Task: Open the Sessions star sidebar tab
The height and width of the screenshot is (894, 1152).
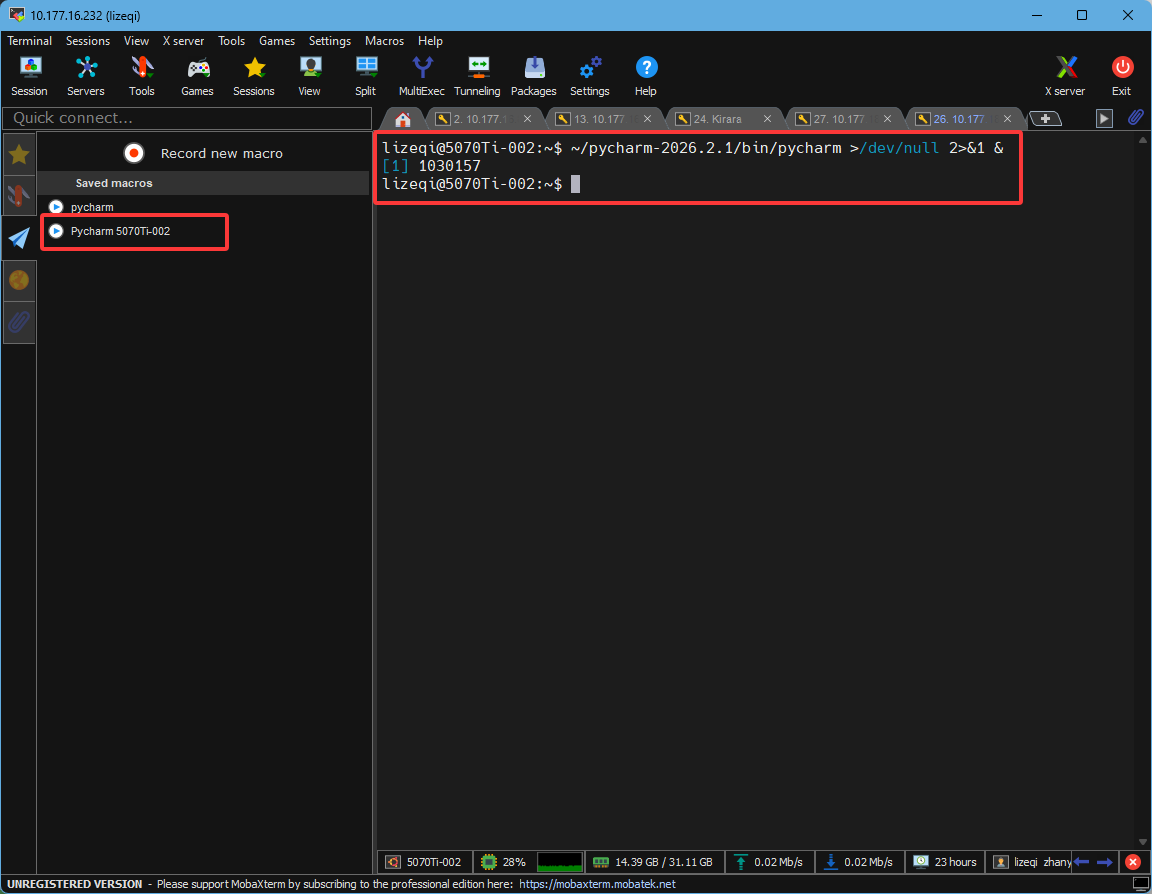Action: click(19, 154)
